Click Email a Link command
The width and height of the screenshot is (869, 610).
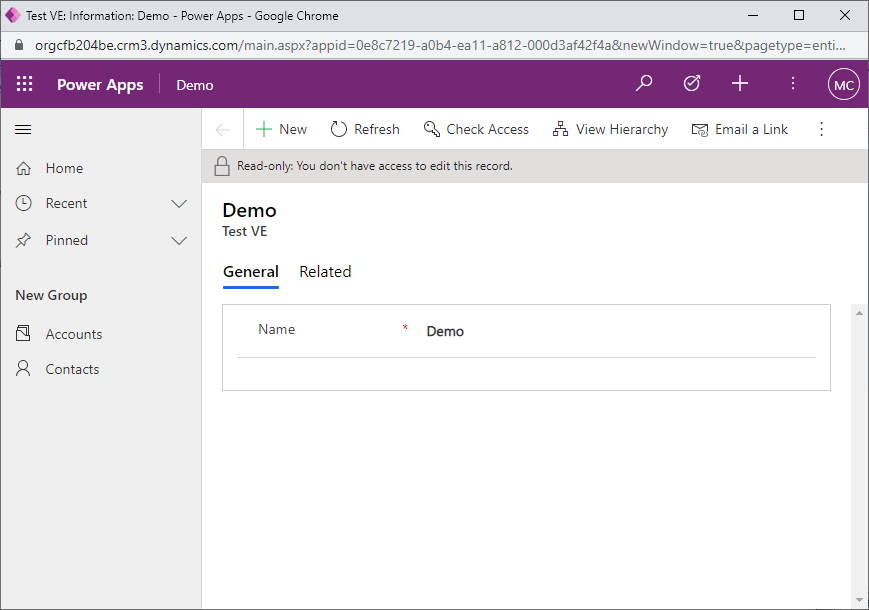(740, 129)
